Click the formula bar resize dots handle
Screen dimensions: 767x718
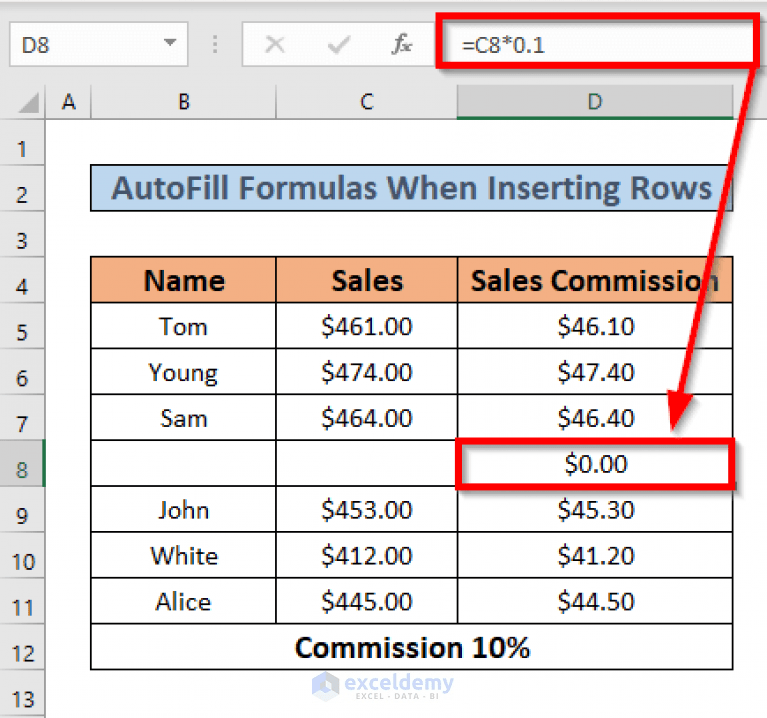[x=215, y=45]
